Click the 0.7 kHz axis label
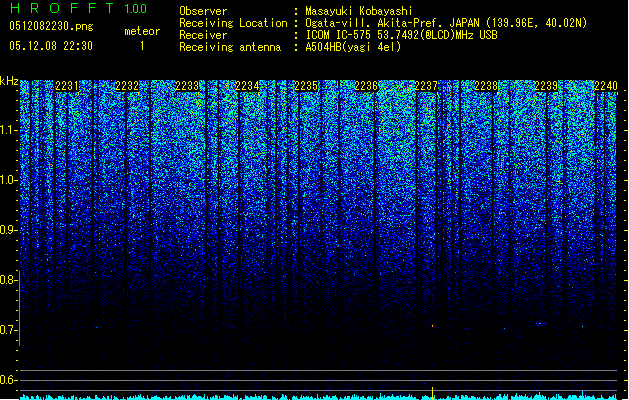Image resolution: width=629 pixels, height=400 pixels. 8,330
